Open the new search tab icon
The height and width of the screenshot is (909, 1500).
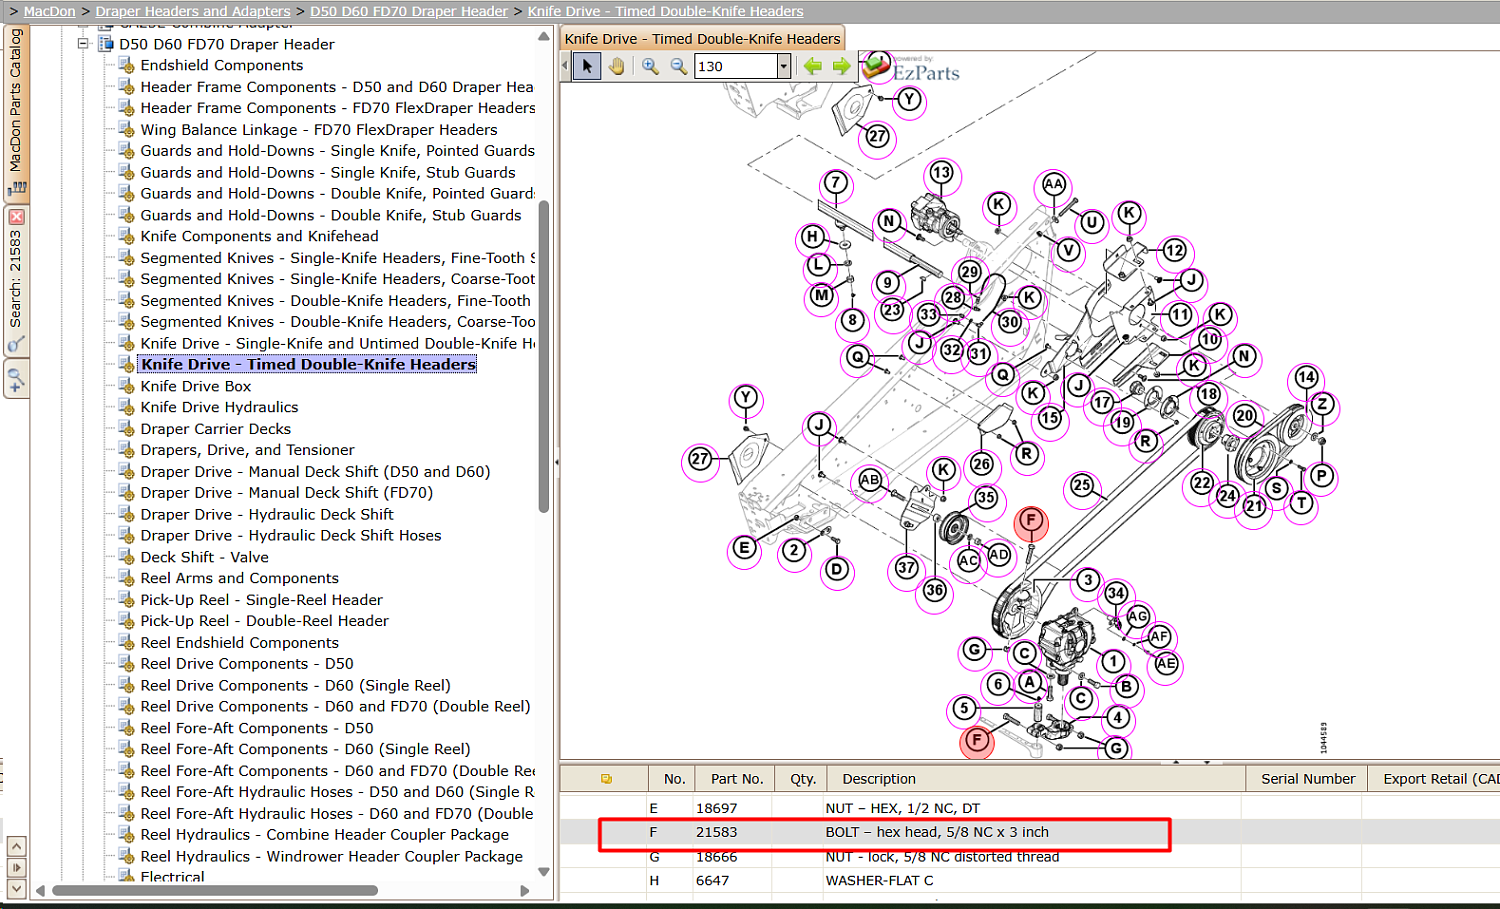[16, 381]
